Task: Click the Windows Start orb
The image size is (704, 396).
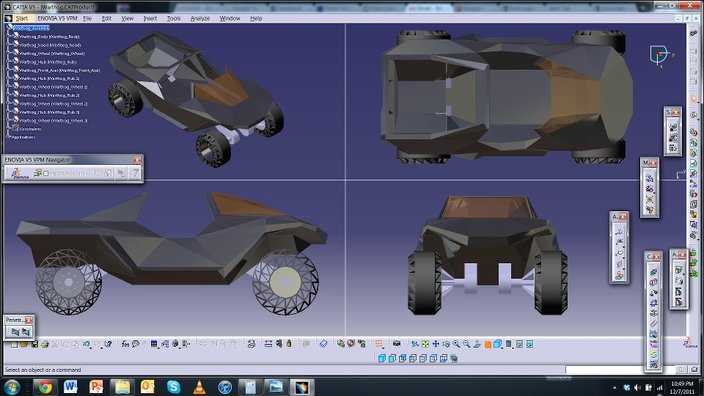Action: click(11, 387)
